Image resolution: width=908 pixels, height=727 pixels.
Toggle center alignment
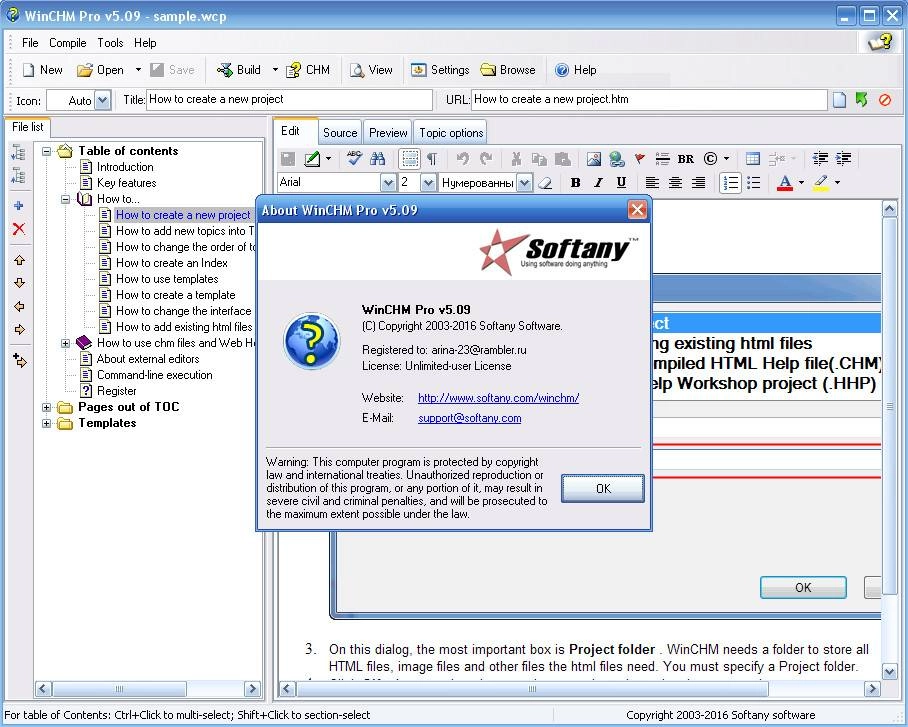tap(675, 183)
